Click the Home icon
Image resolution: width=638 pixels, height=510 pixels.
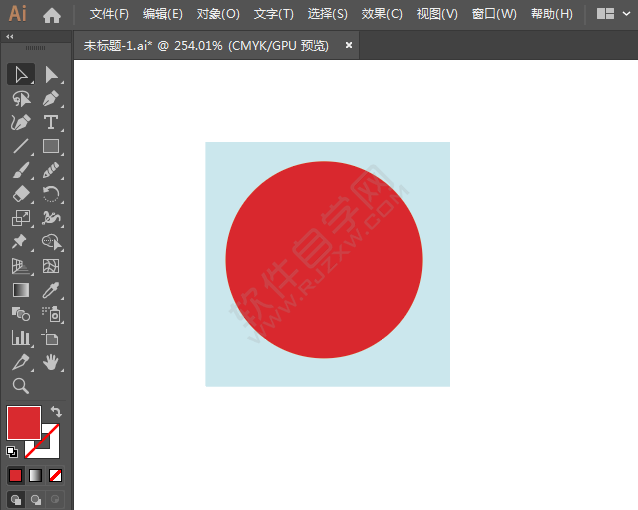point(52,15)
